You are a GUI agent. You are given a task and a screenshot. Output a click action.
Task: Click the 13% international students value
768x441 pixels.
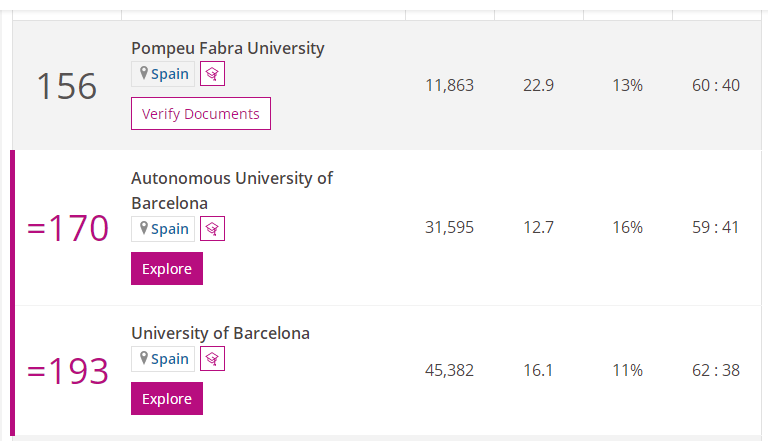[x=627, y=85]
